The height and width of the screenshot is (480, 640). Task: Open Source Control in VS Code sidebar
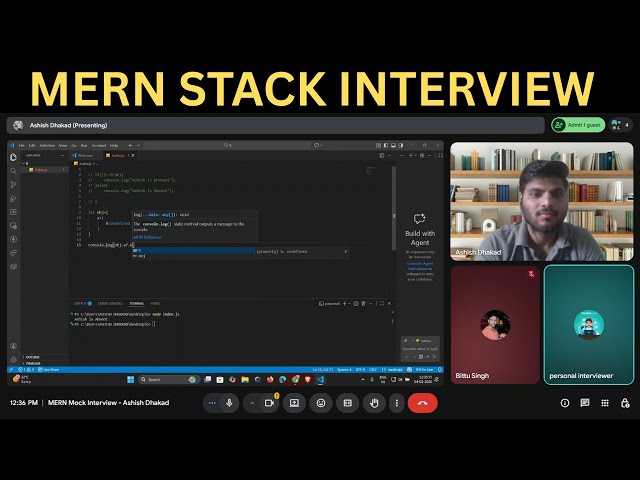13,184
